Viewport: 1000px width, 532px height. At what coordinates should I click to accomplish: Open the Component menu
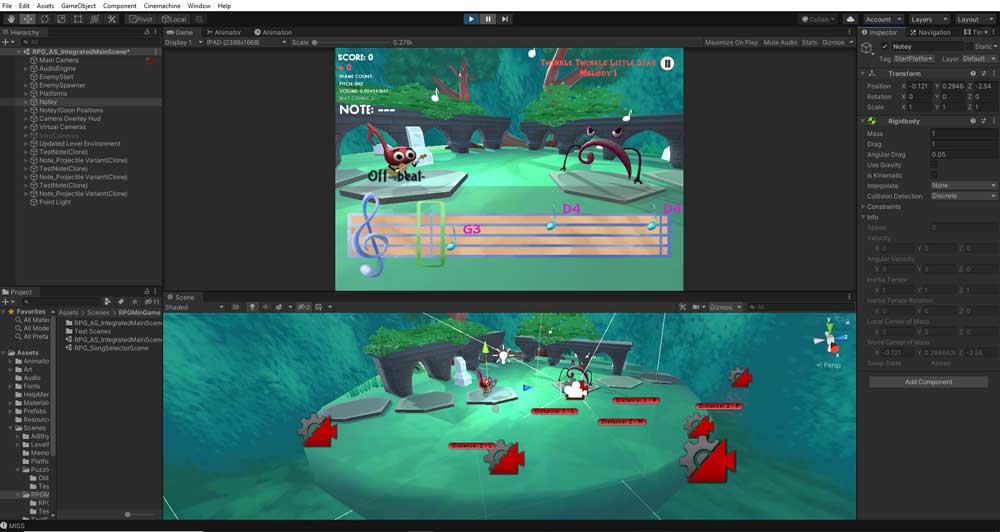(120, 6)
